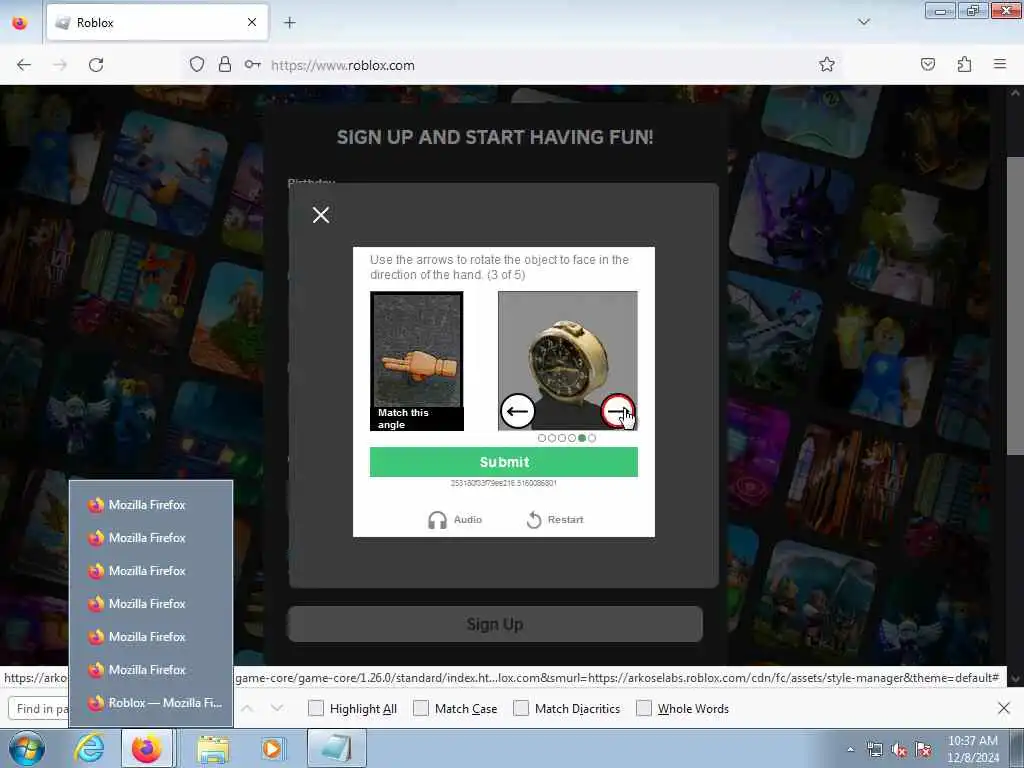
Task: Select second Mozilla Firefox window entry
Action: (x=151, y=538)
